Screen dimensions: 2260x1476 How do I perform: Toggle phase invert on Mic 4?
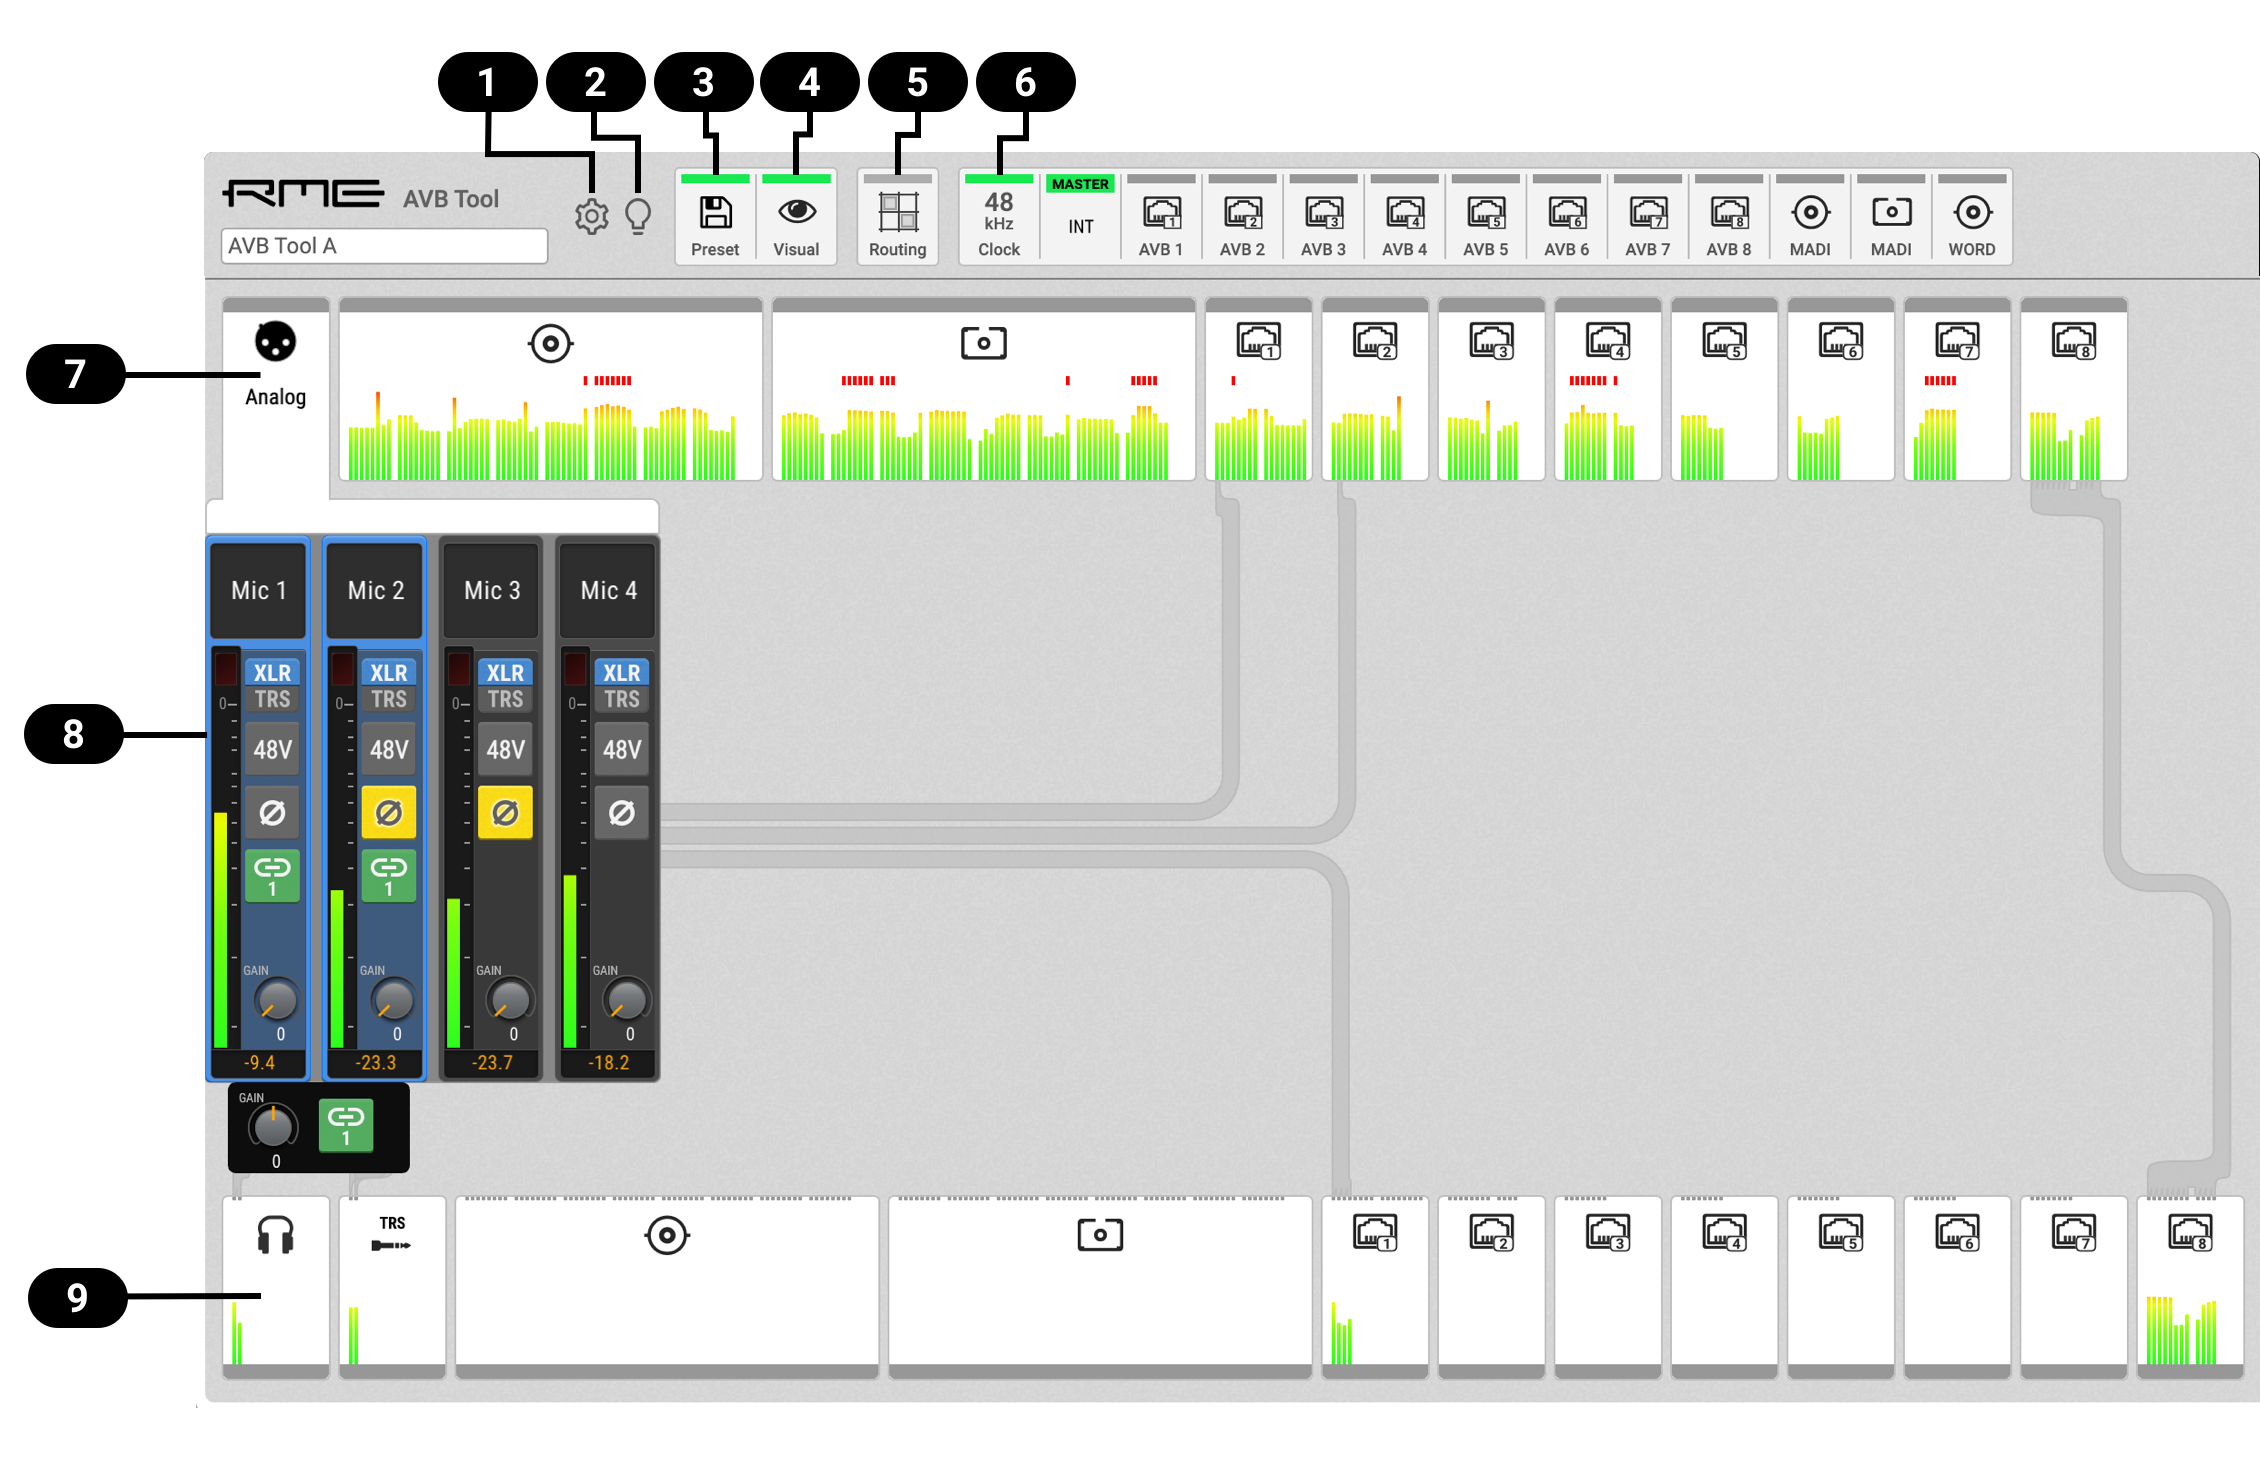(622, 813)
